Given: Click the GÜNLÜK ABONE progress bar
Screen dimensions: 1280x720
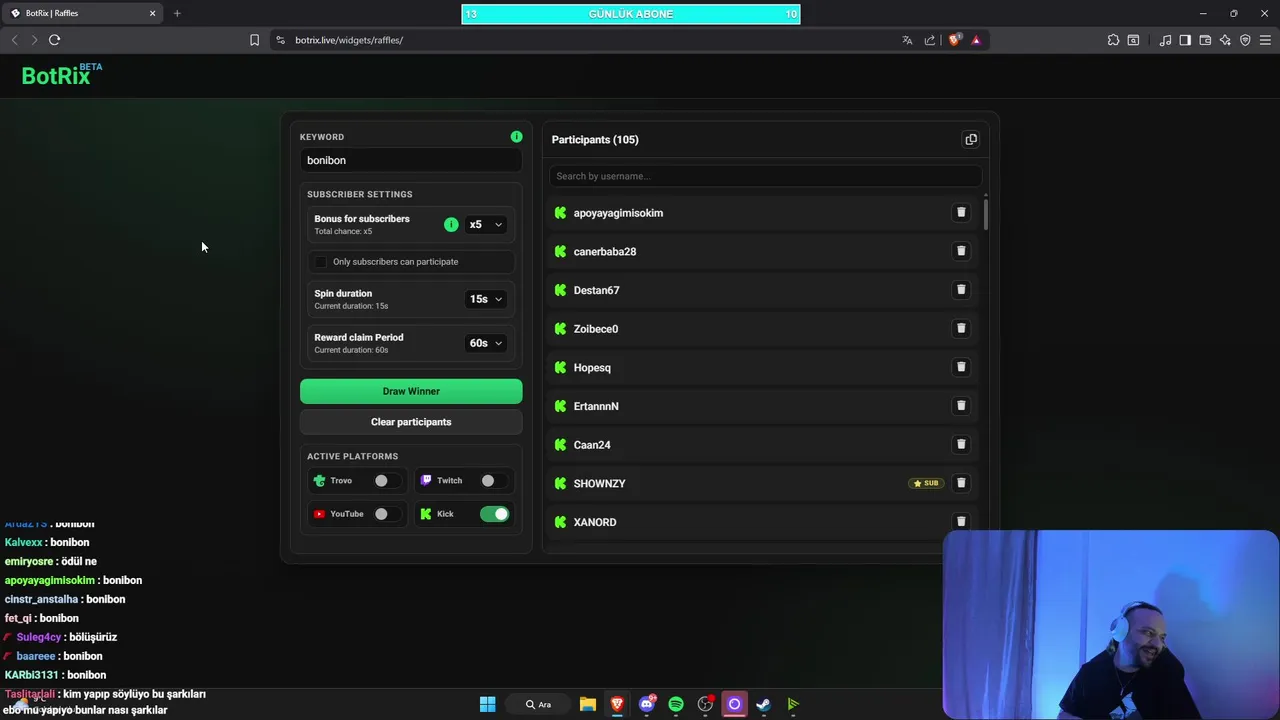Looking at the screenshot, I should pos(630,14).
